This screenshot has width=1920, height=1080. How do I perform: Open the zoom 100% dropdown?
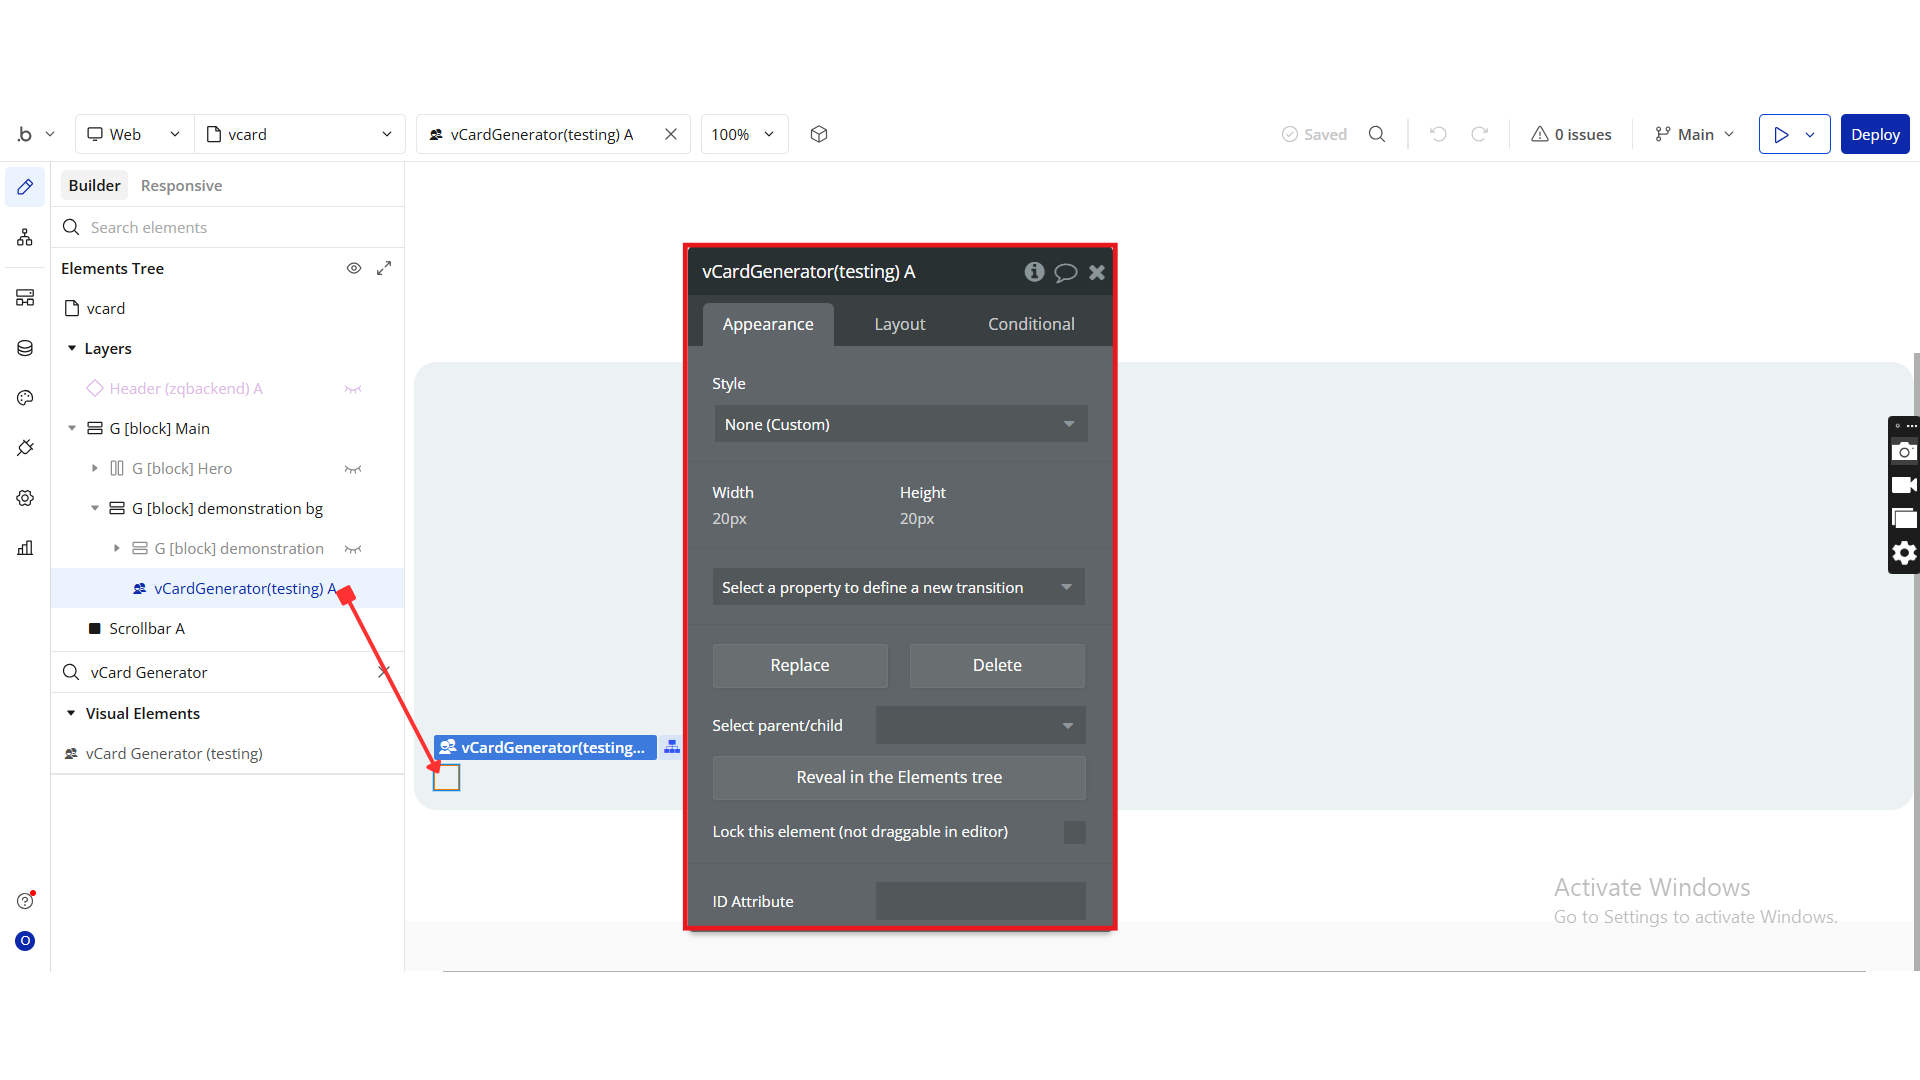pos(743,134)
